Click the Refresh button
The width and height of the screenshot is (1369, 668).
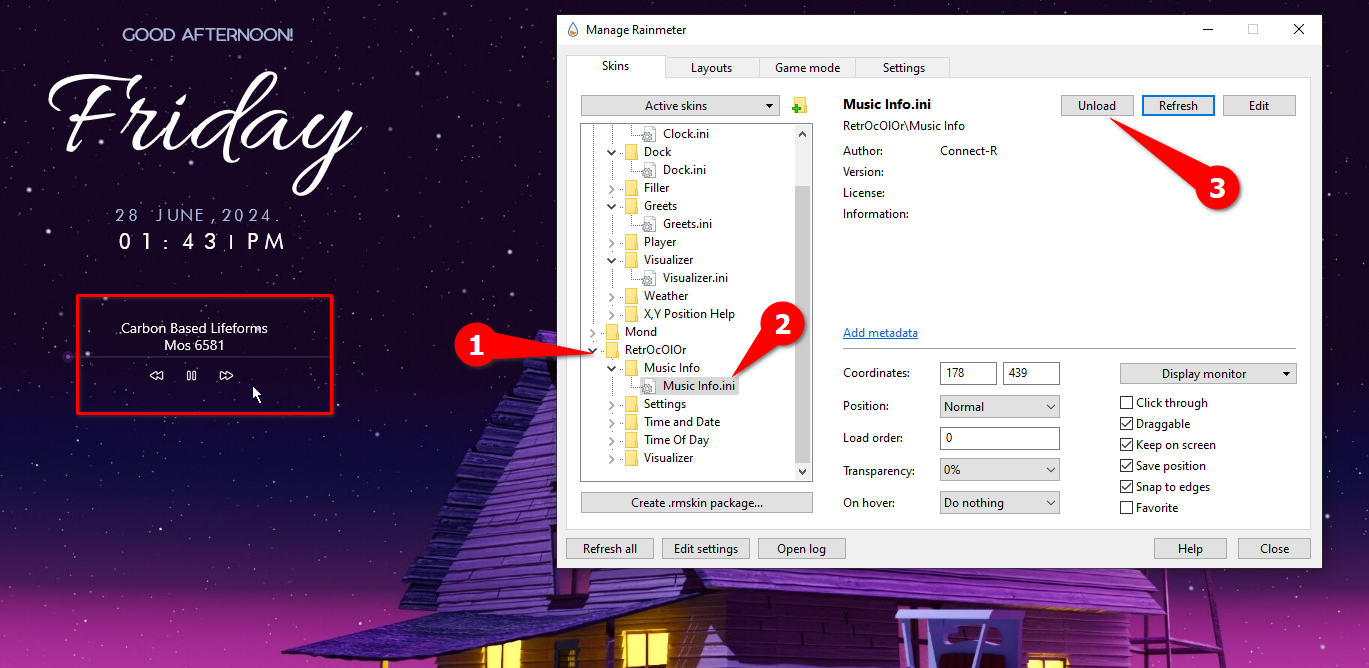pos(1178,105)
